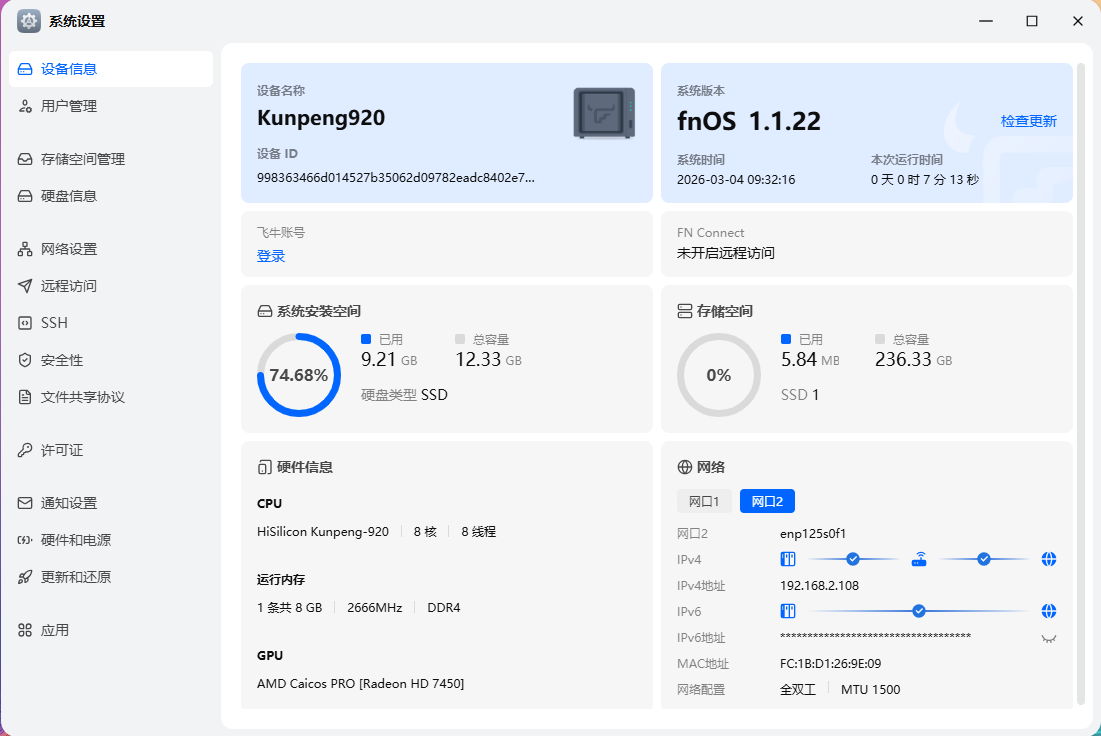
Task: Click the NAS device image
Action: tap(604, 113)
